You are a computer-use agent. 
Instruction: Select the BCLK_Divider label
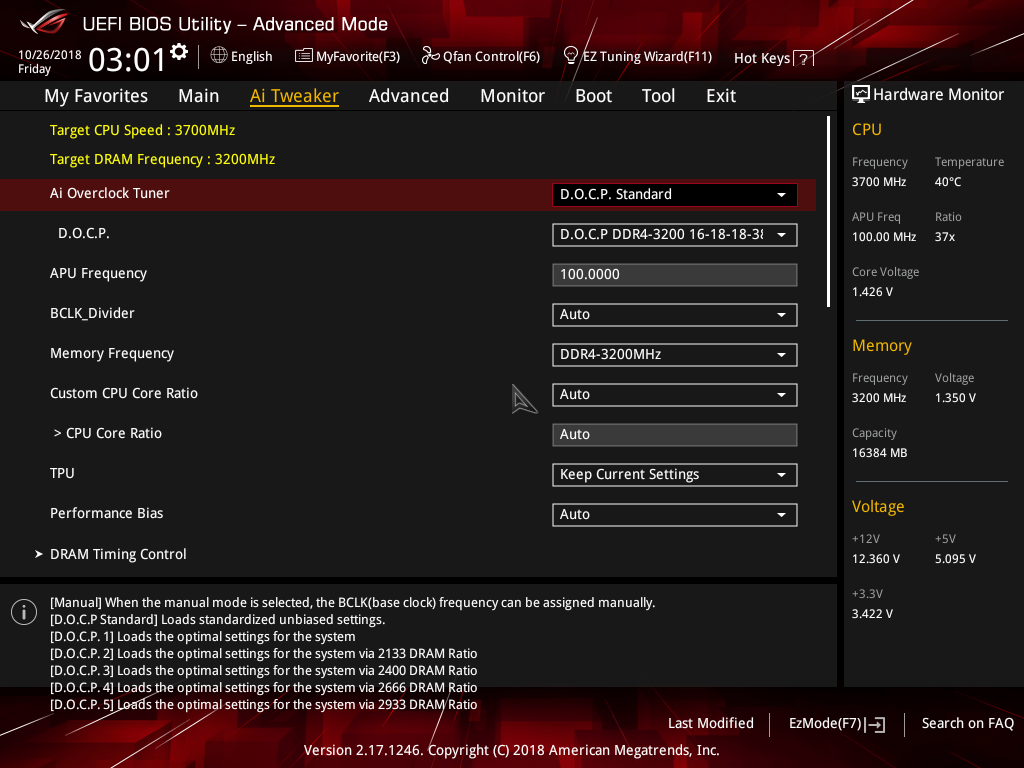coord(92,313)
